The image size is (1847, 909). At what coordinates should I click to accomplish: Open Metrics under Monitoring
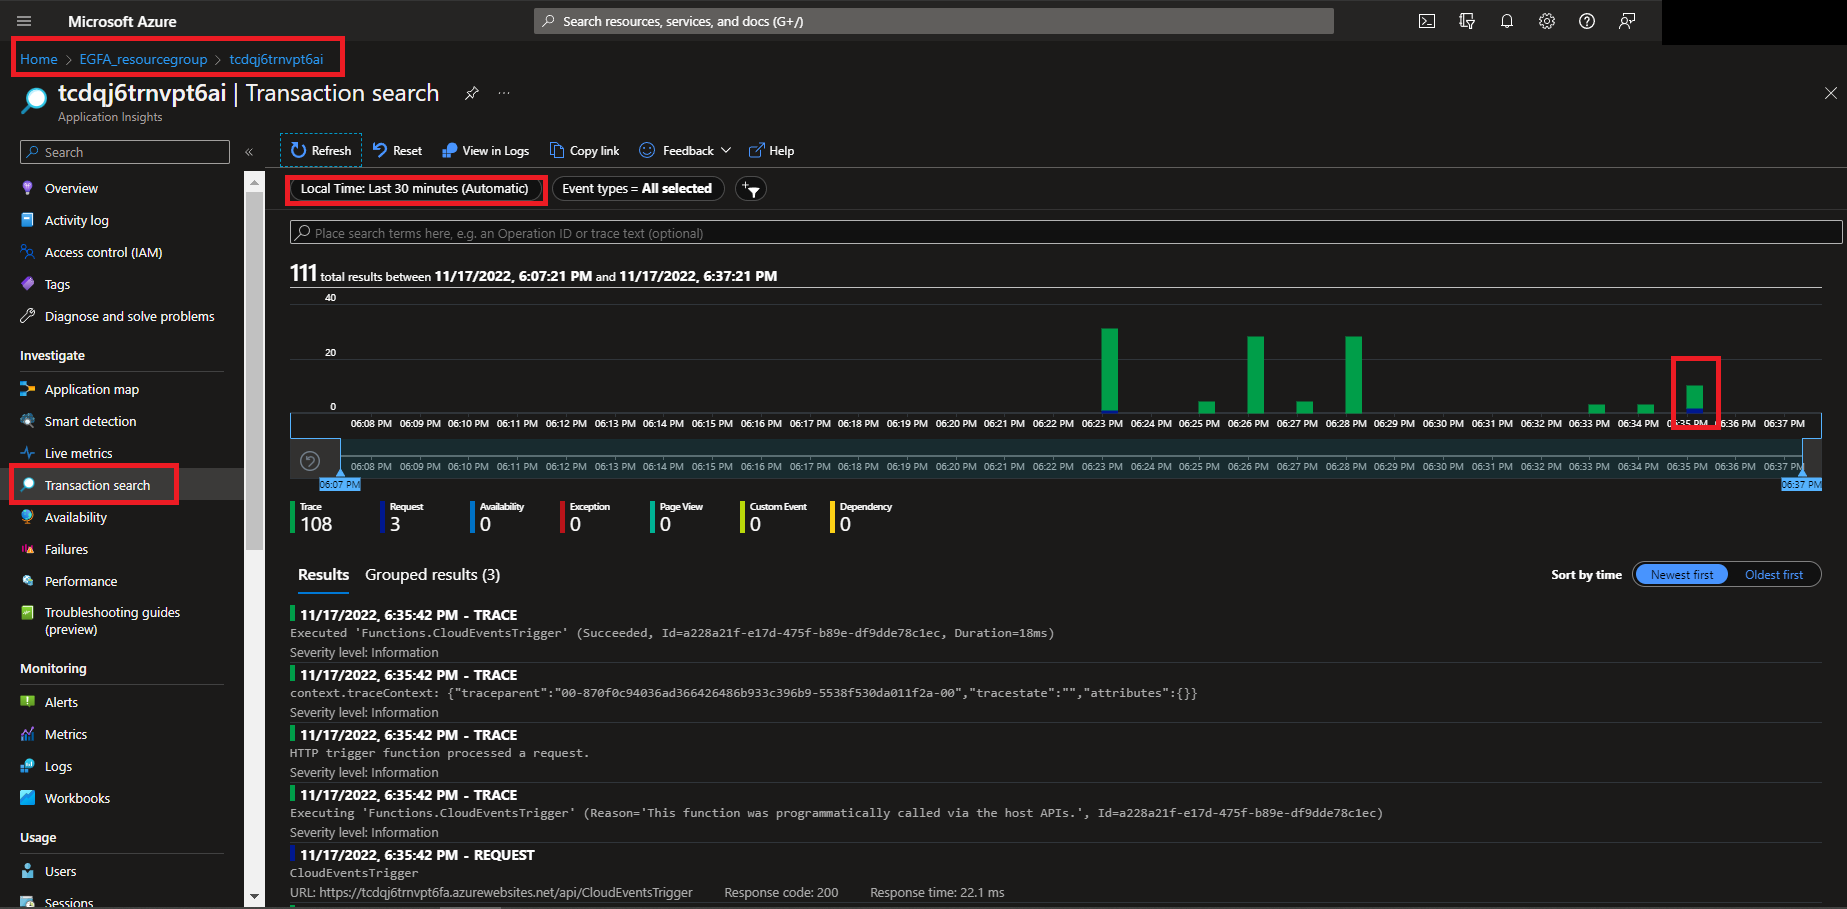tap(66, 734)
